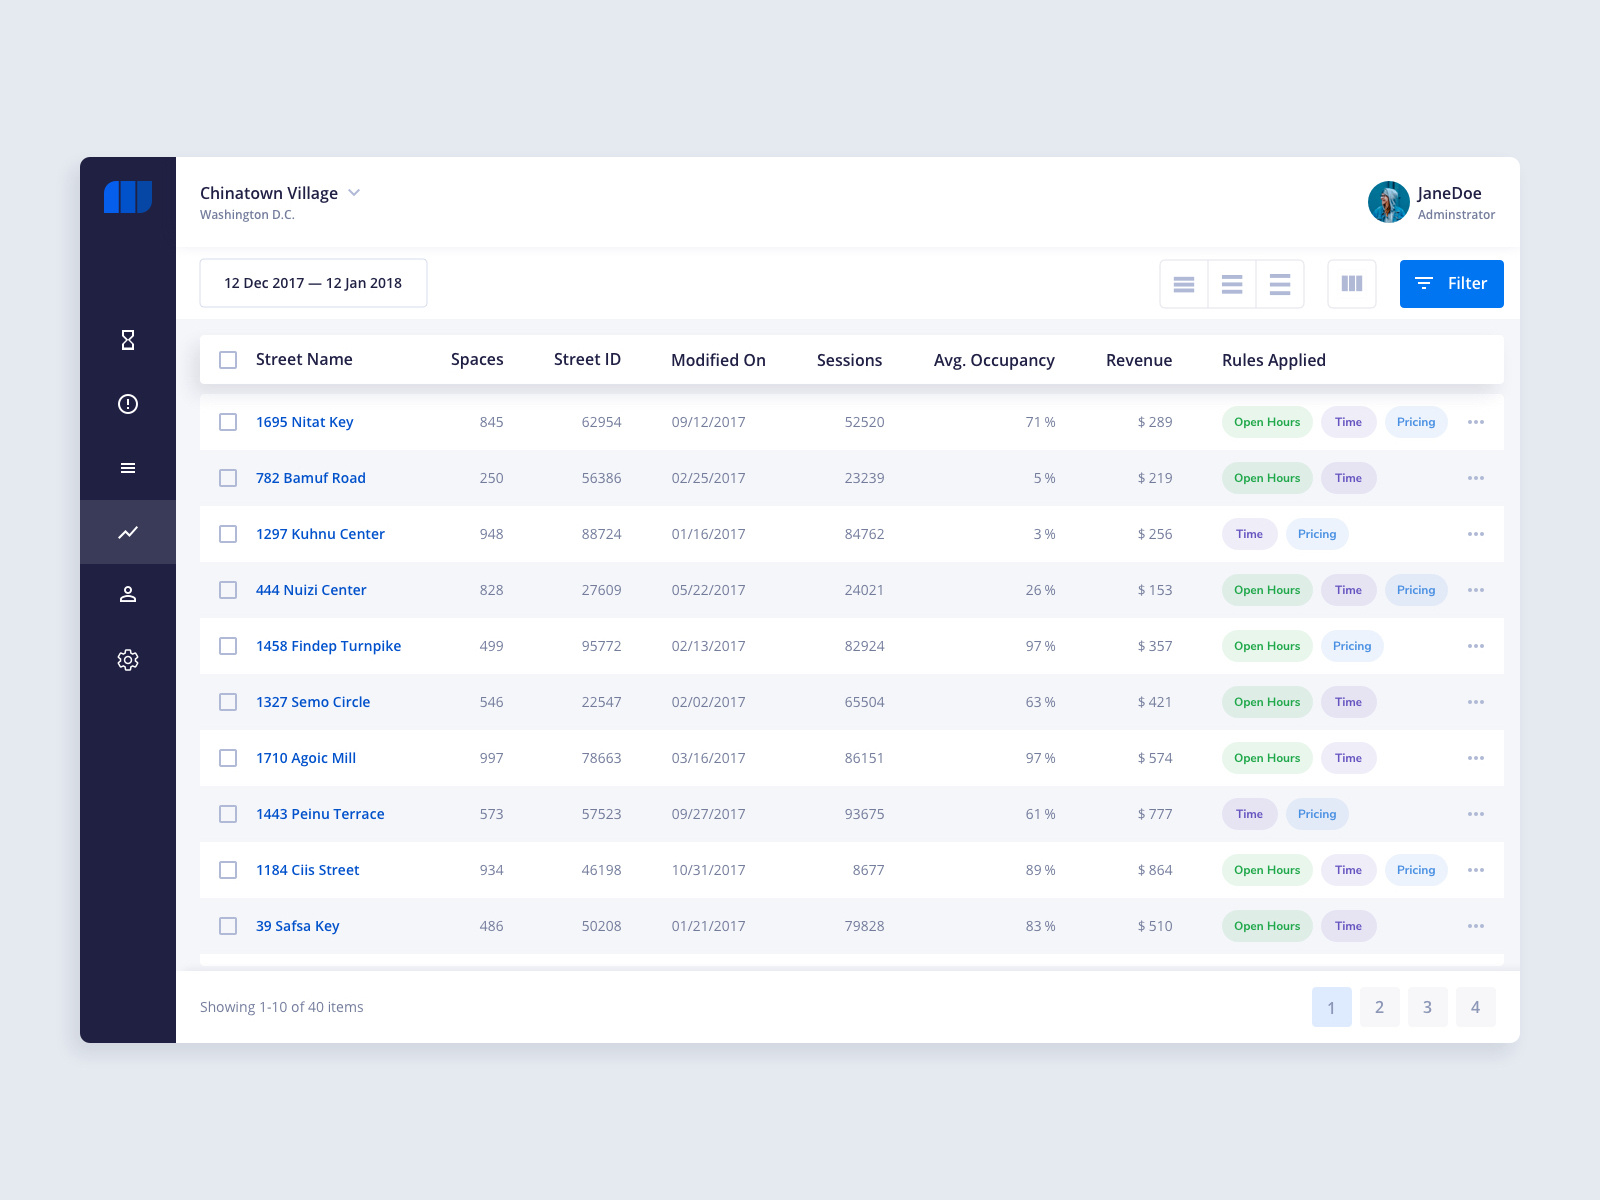Click revenue value $ 864
Viewport: 1600px width, 1200px height.
click(x=1155, y=870)
